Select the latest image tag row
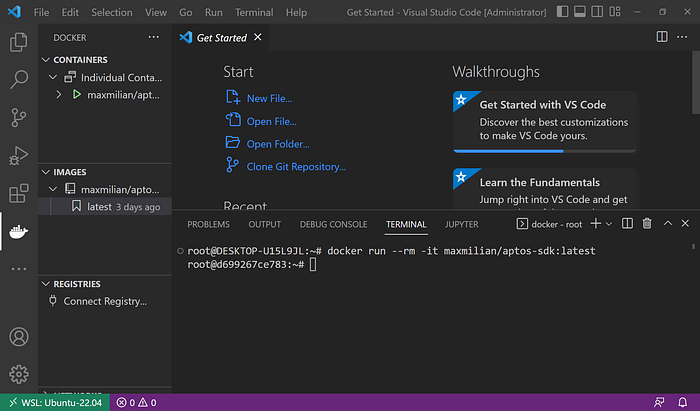Screen dimensions: 700x411 point(105,207)
